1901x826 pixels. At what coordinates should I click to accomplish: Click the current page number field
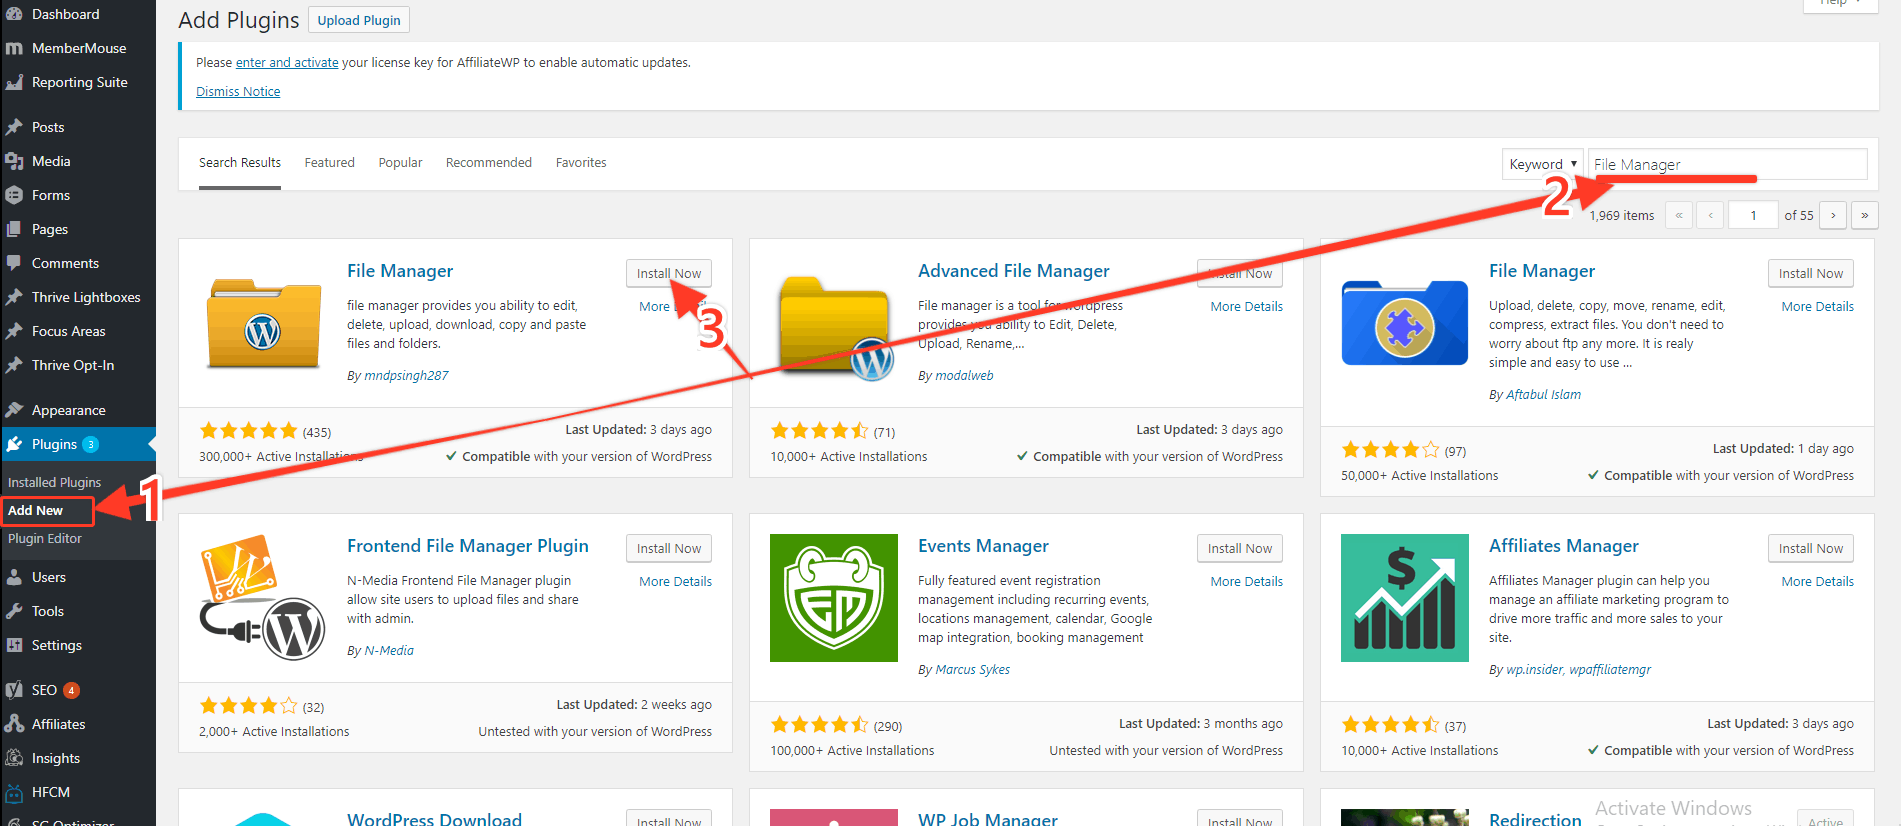click(1753, 215)
